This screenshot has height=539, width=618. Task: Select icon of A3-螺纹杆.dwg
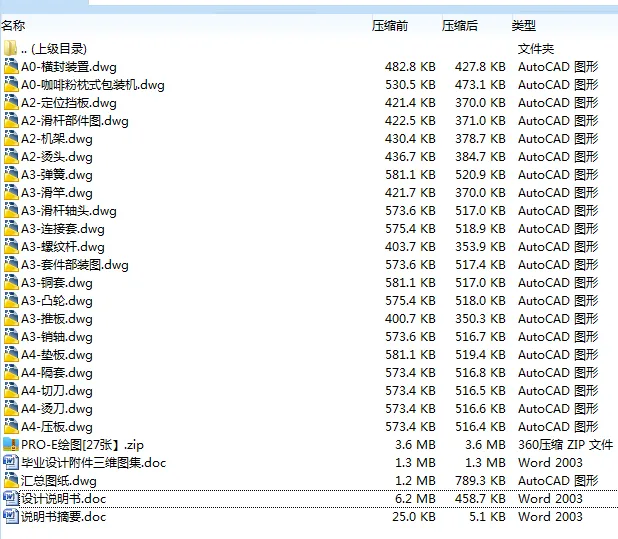[11, 246]
